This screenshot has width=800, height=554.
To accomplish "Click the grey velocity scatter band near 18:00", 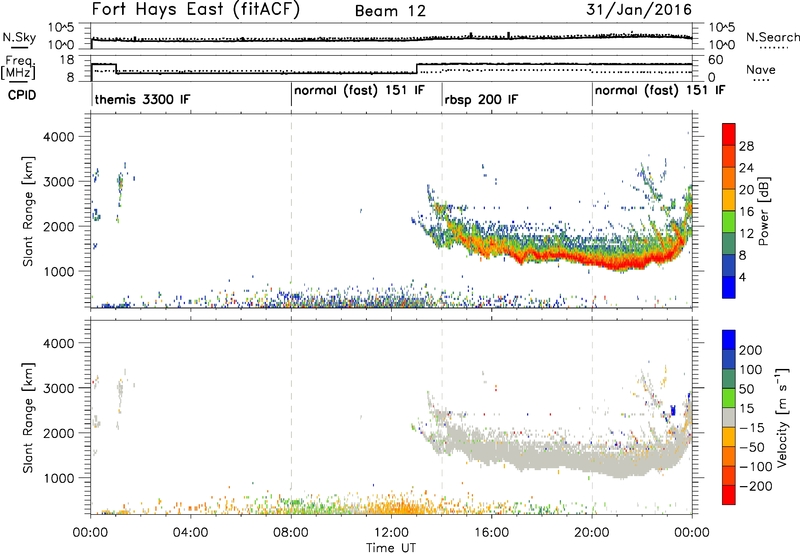I will point(542,454).
